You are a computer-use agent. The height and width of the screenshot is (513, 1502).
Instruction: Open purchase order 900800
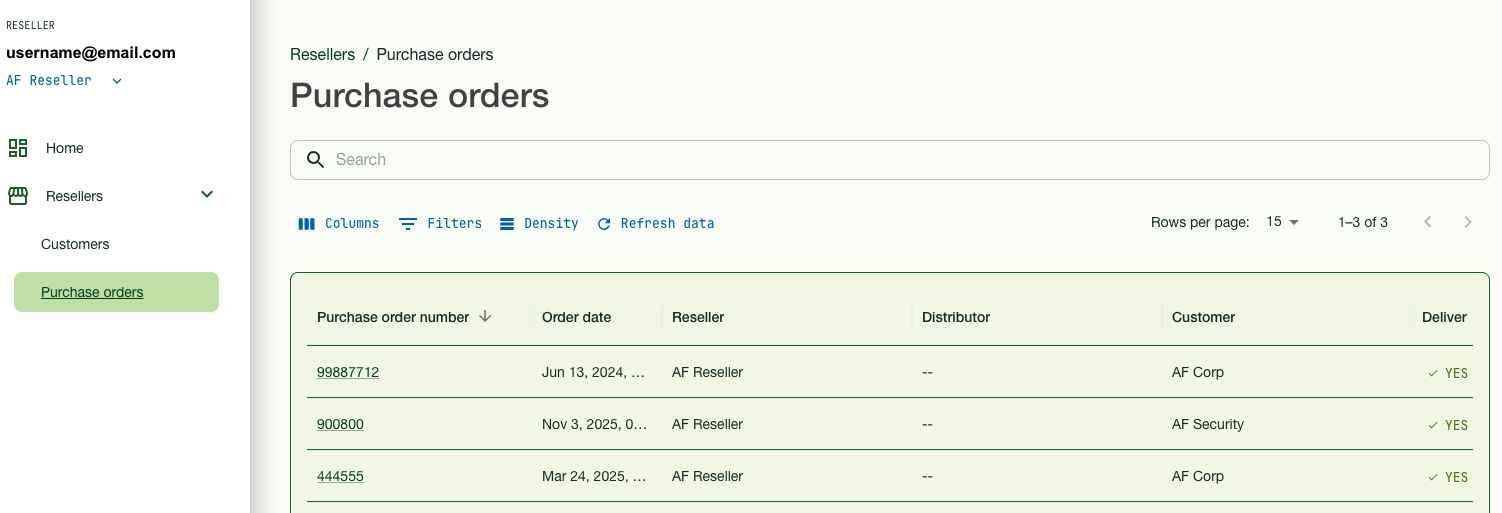[340, 424]
